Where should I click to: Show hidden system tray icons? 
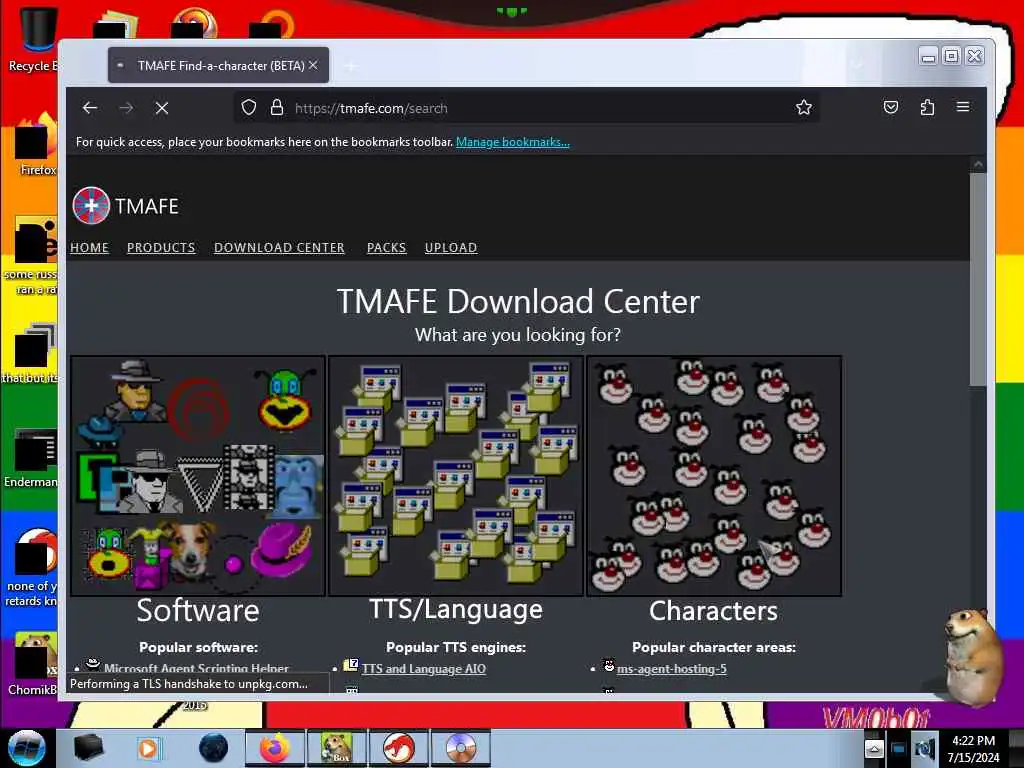[874, 749]
